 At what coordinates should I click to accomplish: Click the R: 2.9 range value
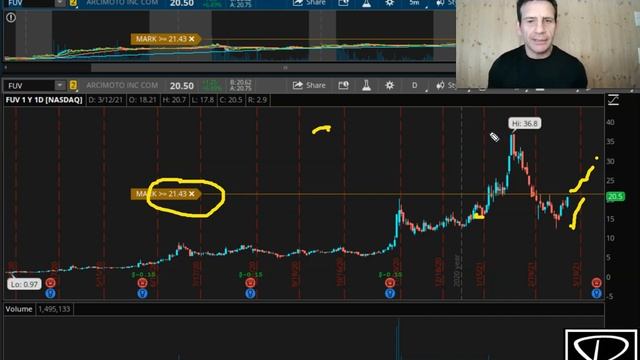coord(257,100)
